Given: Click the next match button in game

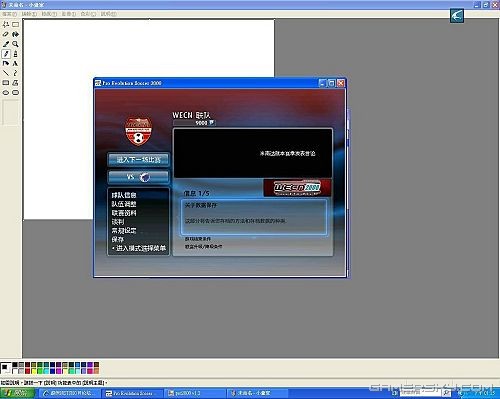Looking at the screenshot, I should point(138,160).
